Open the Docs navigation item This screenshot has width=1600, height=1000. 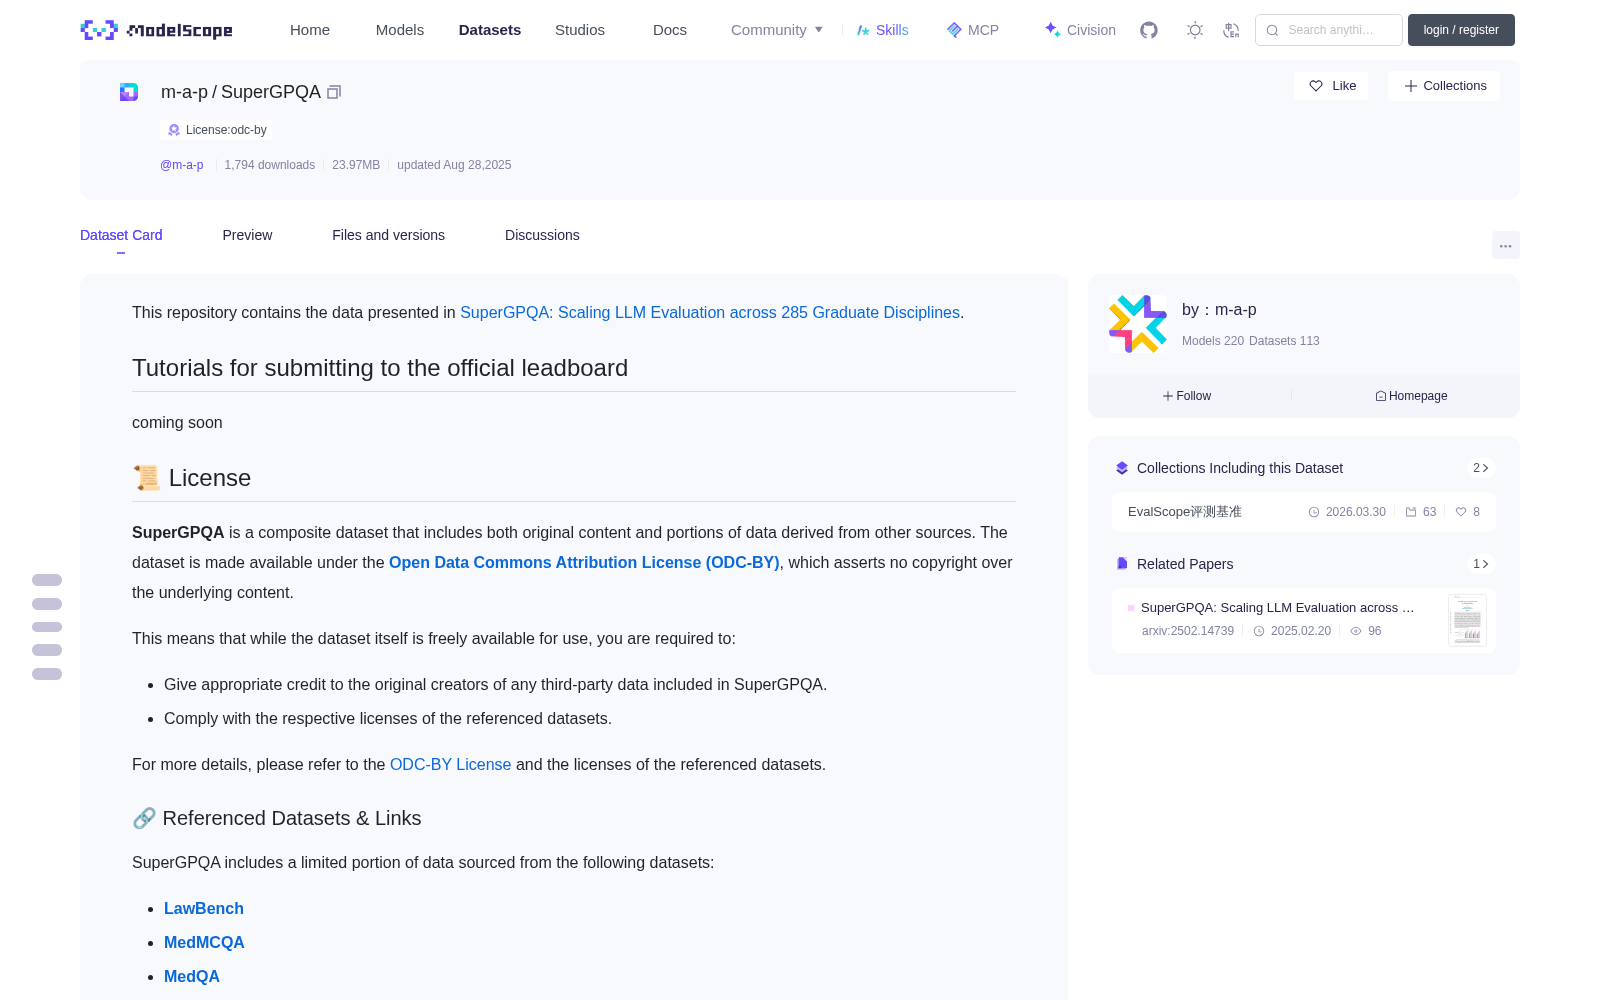click(670, 30)
